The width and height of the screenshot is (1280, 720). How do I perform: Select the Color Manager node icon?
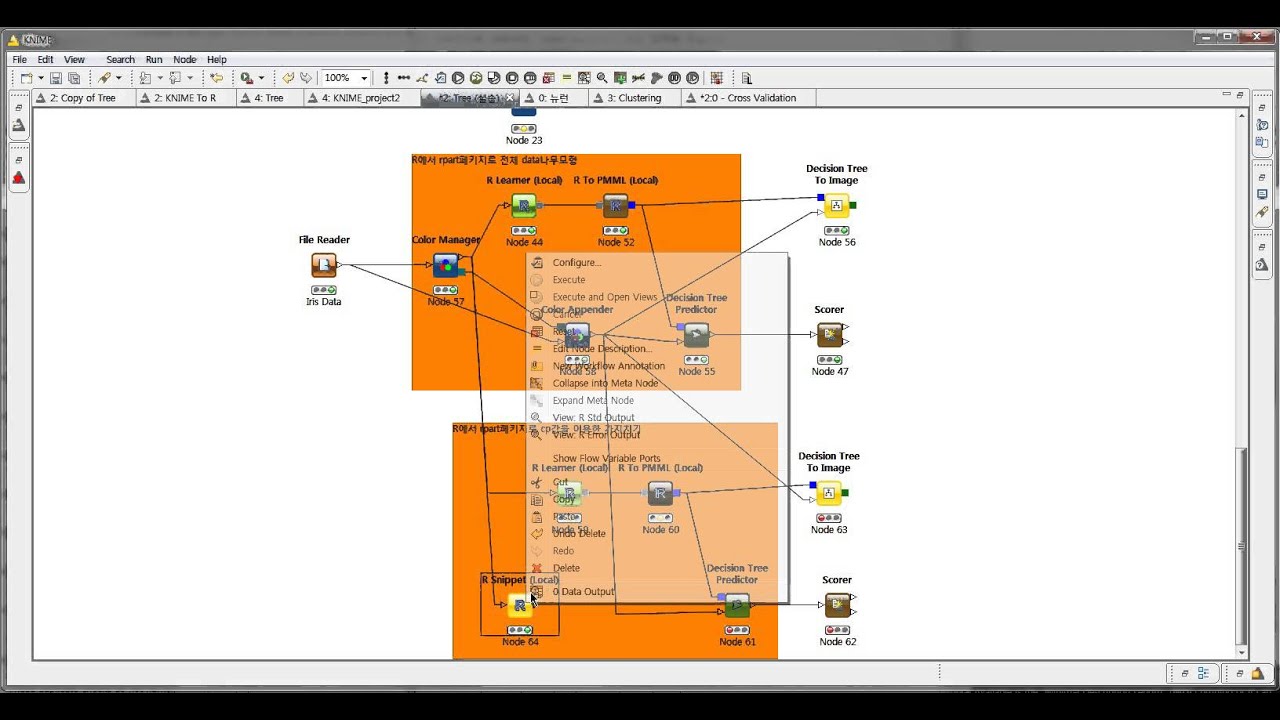click(x=445, y=265)
